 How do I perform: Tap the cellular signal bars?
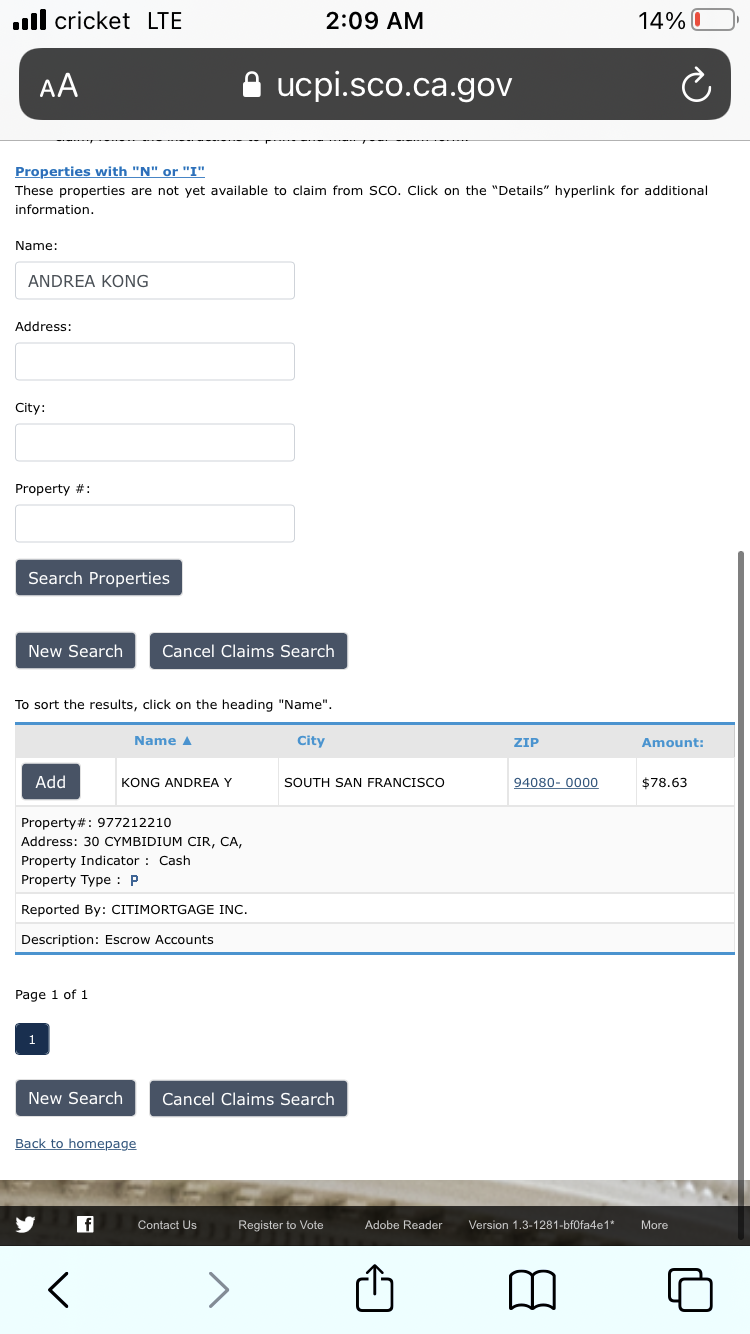point(29,20)
